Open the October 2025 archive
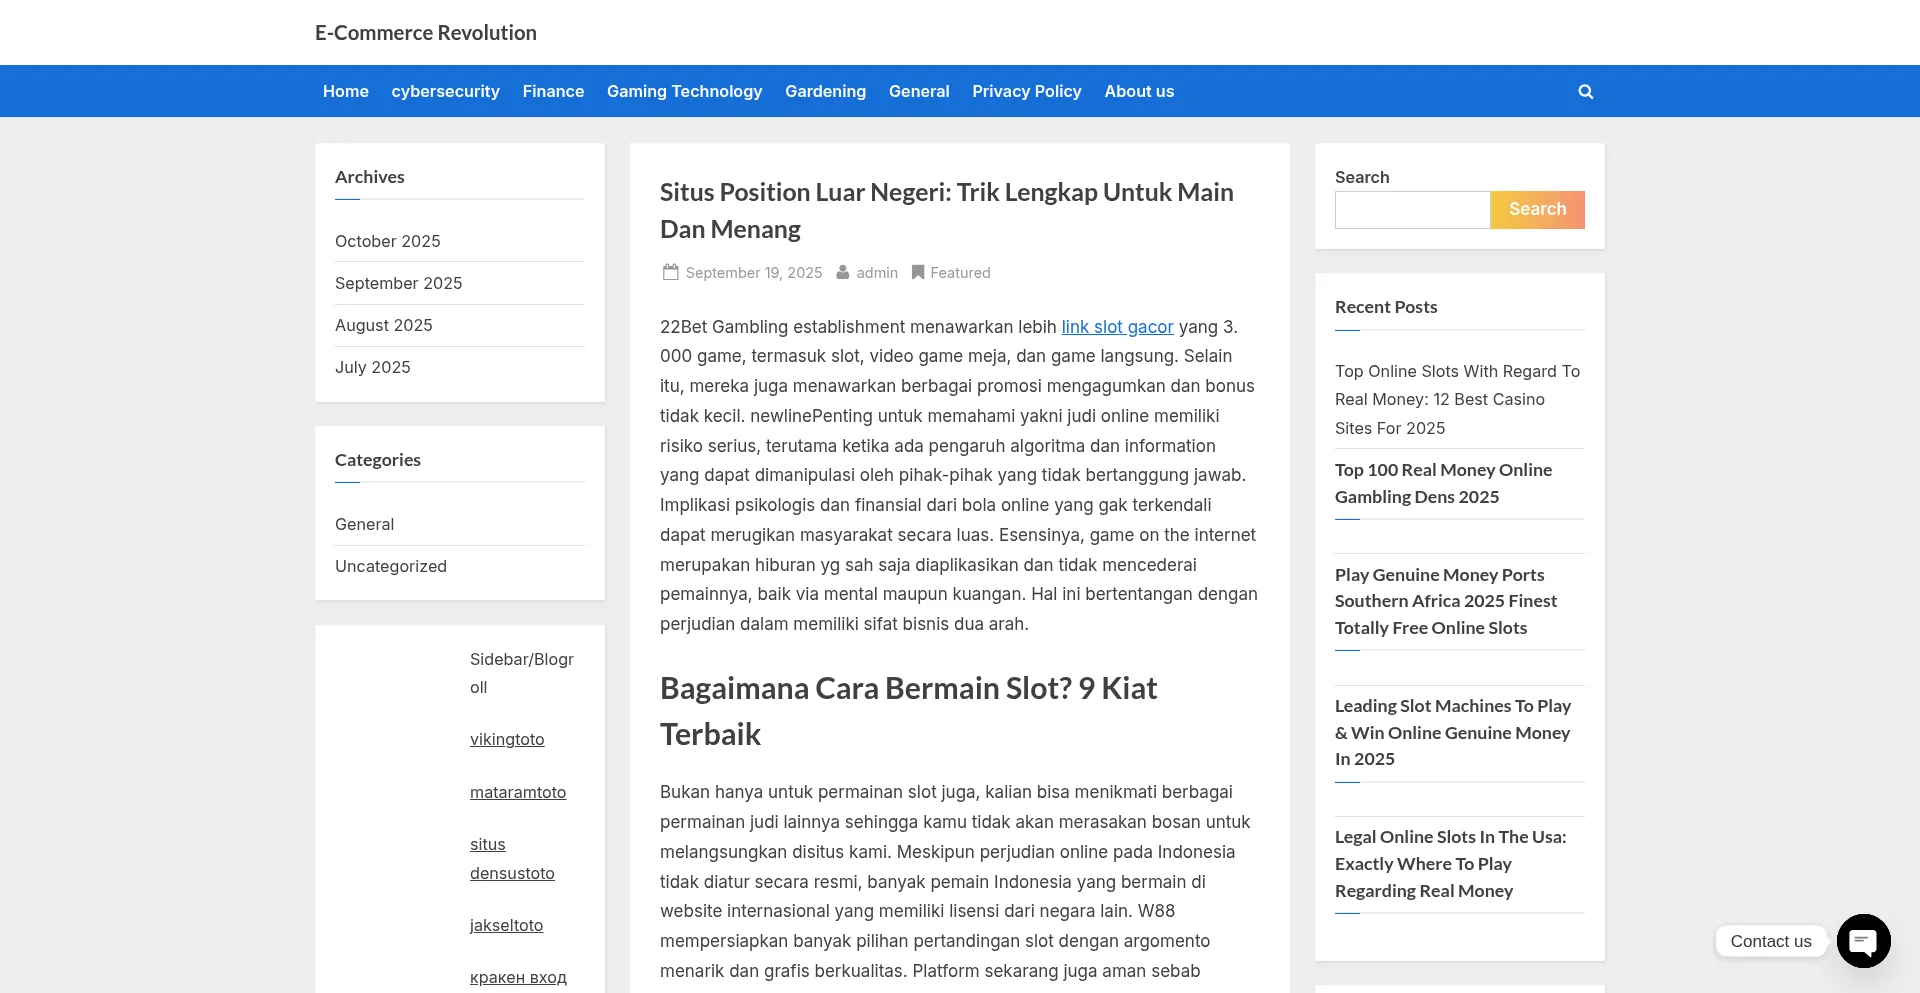Screen dimensions: 1920x993 [x=387, y=241]
